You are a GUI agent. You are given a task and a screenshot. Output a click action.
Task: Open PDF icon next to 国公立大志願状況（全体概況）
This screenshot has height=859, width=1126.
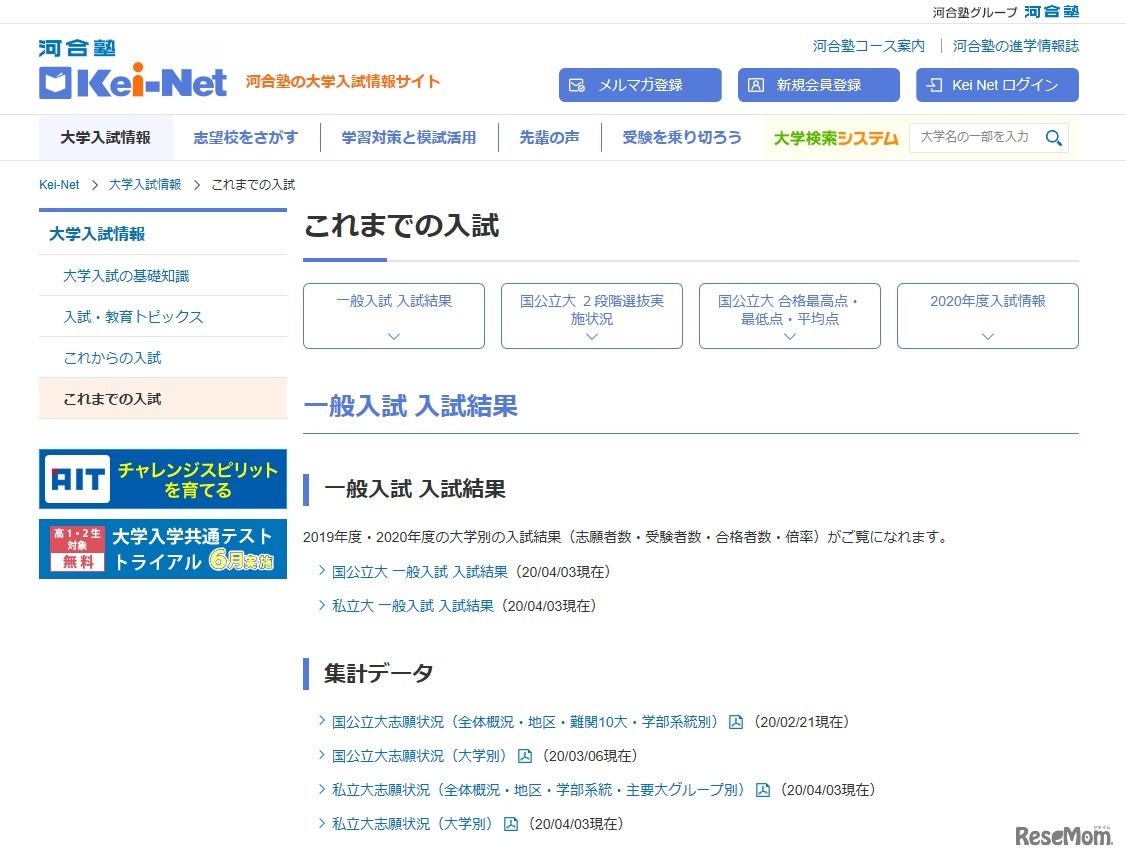tap(737, 721)
